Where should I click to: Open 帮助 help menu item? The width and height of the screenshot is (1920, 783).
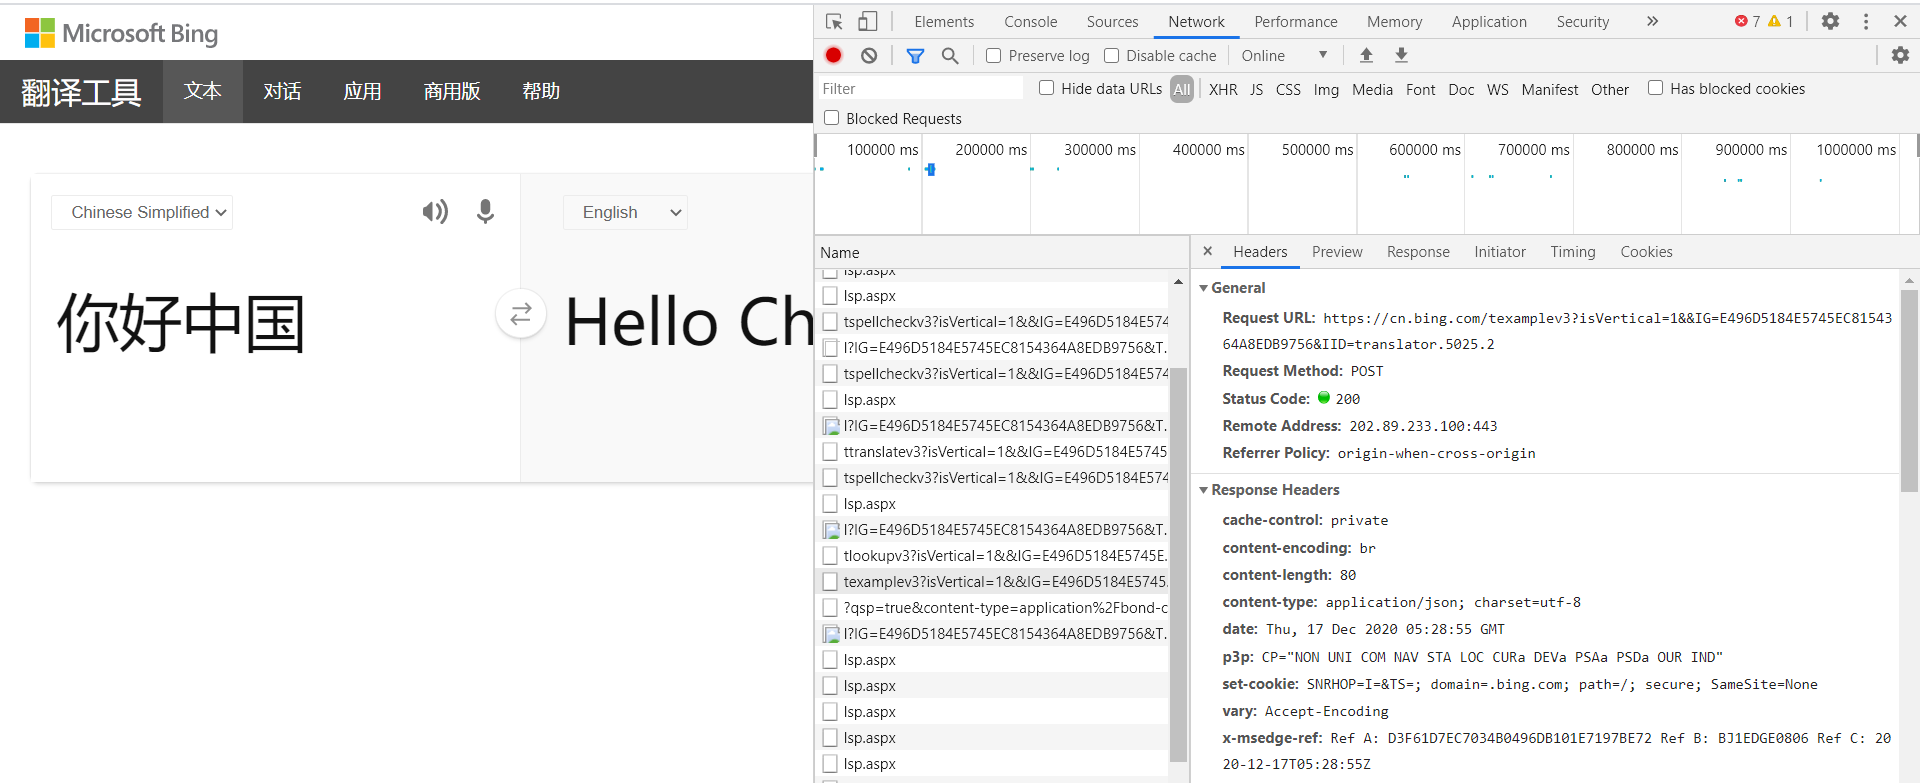click(x=541, y=91)
